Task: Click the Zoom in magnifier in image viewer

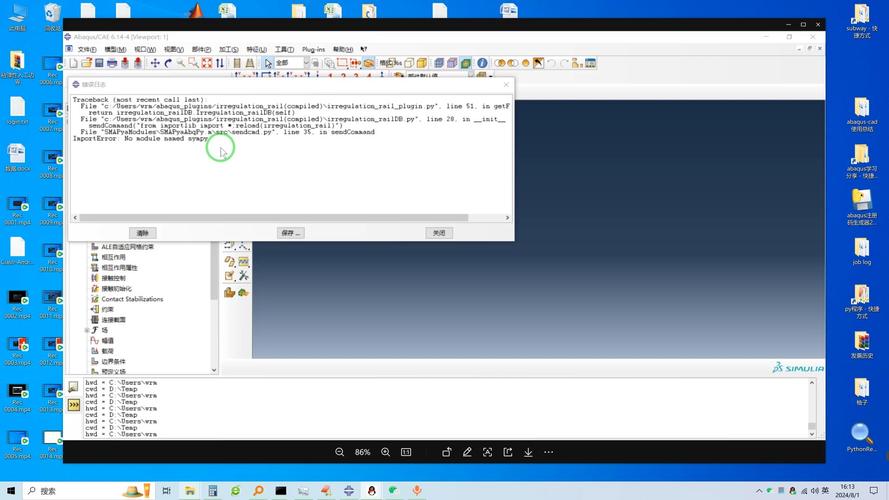Action: [386, 452]
